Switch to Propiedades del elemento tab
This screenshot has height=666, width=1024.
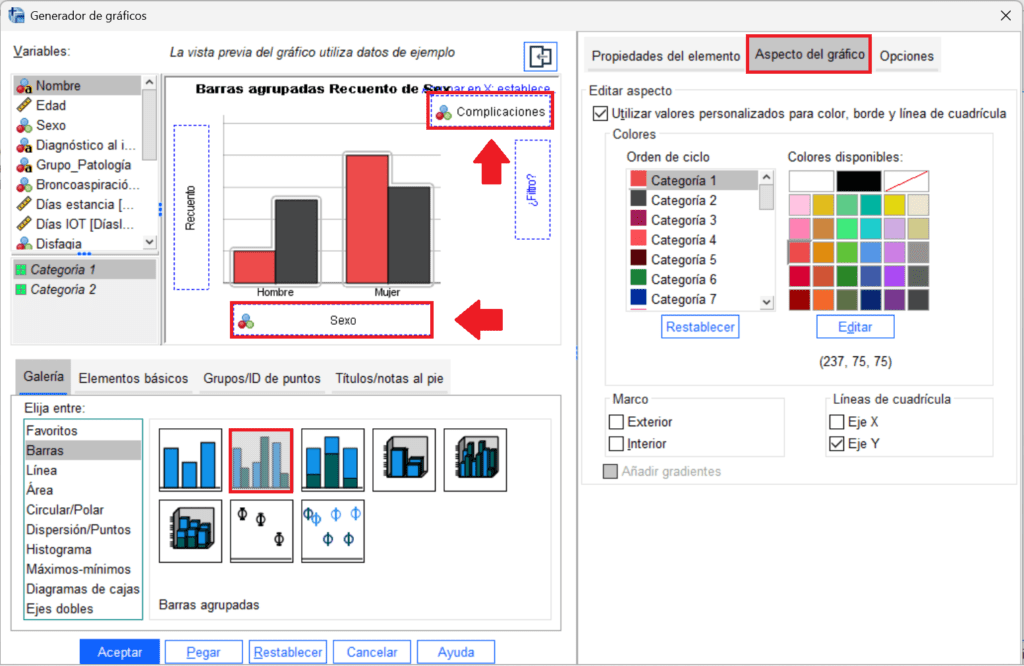click(x=665, y=56)
